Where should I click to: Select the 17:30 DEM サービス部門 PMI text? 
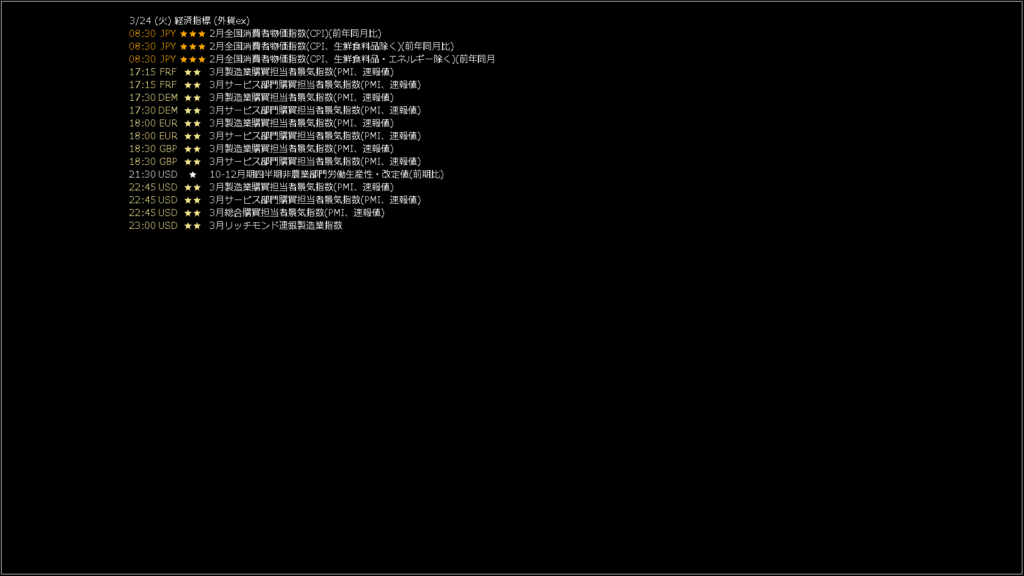click(315, 110)
